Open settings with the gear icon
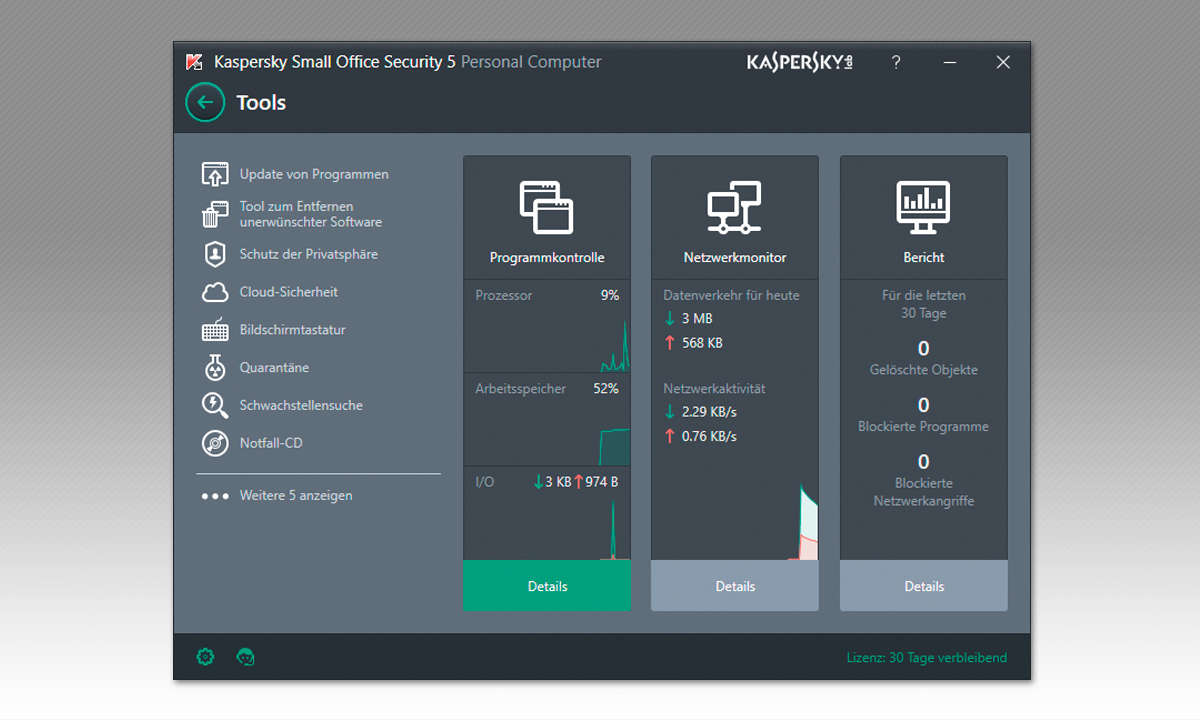Viewport: 1200px width, 720px height. pyautogui.click(x=205, y=657)
